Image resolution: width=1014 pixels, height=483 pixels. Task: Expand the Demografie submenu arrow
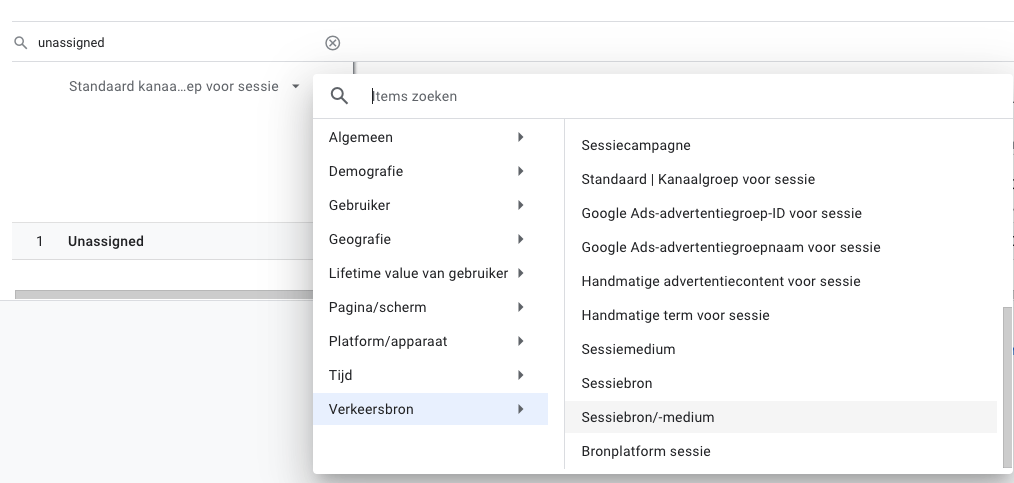pos(521,171)
